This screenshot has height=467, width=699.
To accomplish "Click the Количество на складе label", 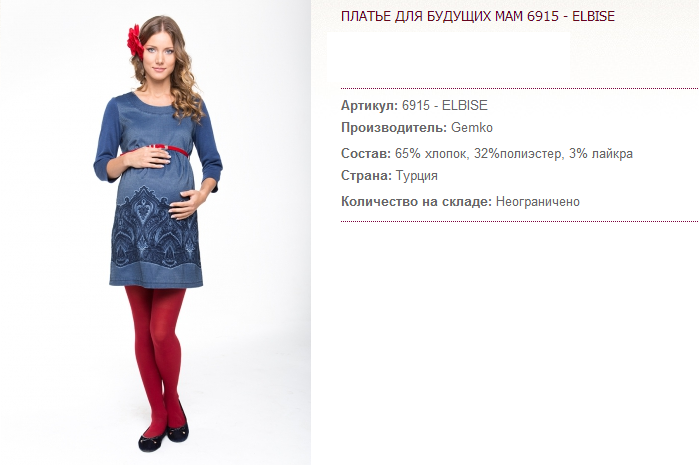I will (x=416, y=202).
